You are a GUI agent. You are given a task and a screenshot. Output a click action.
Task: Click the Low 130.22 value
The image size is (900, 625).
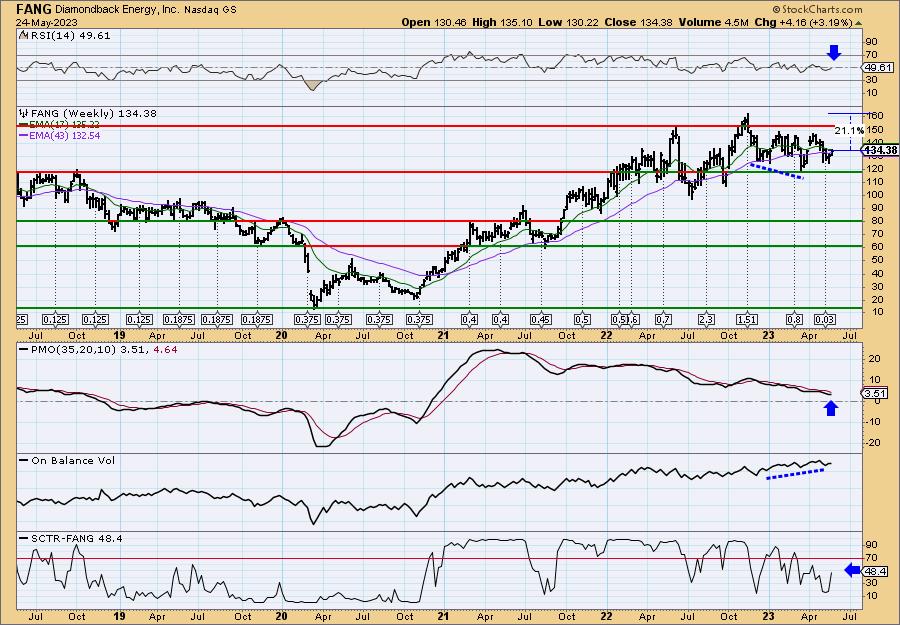(568, 22)
